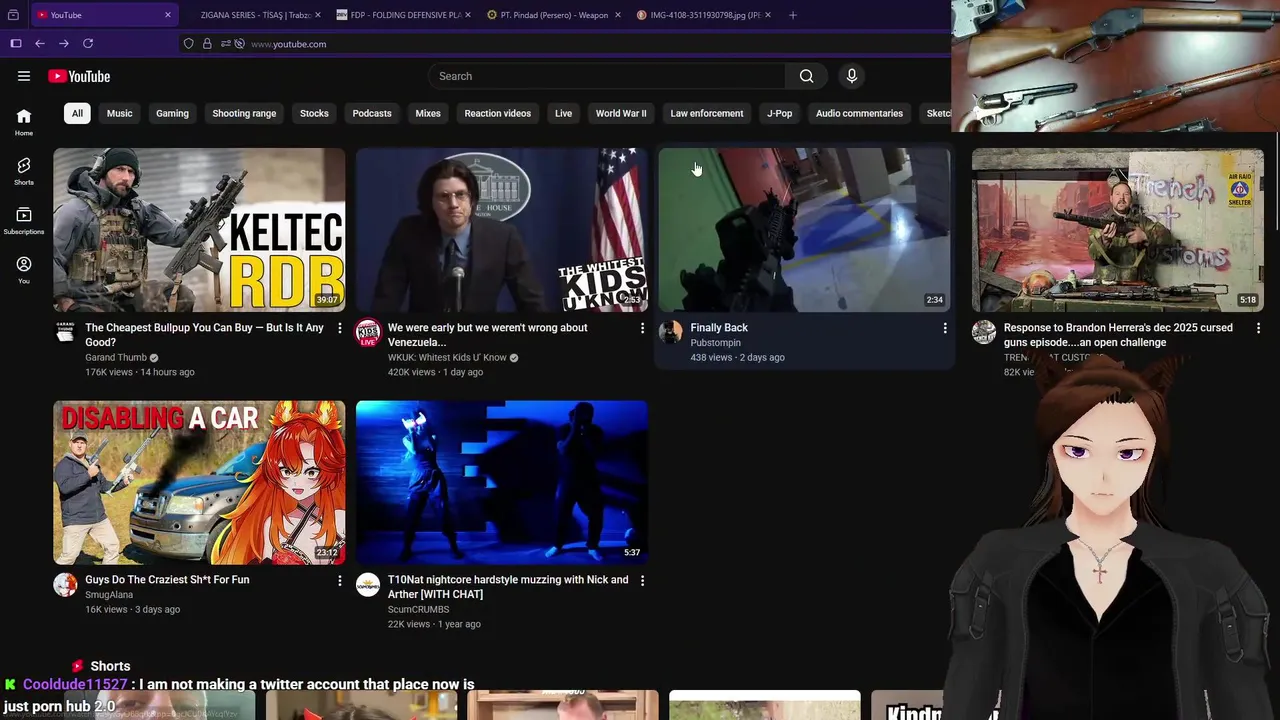Select the J-Pop chip
Image resolution: width=1280 pixels, height=720 pixels.
click(x=779, y=113)
